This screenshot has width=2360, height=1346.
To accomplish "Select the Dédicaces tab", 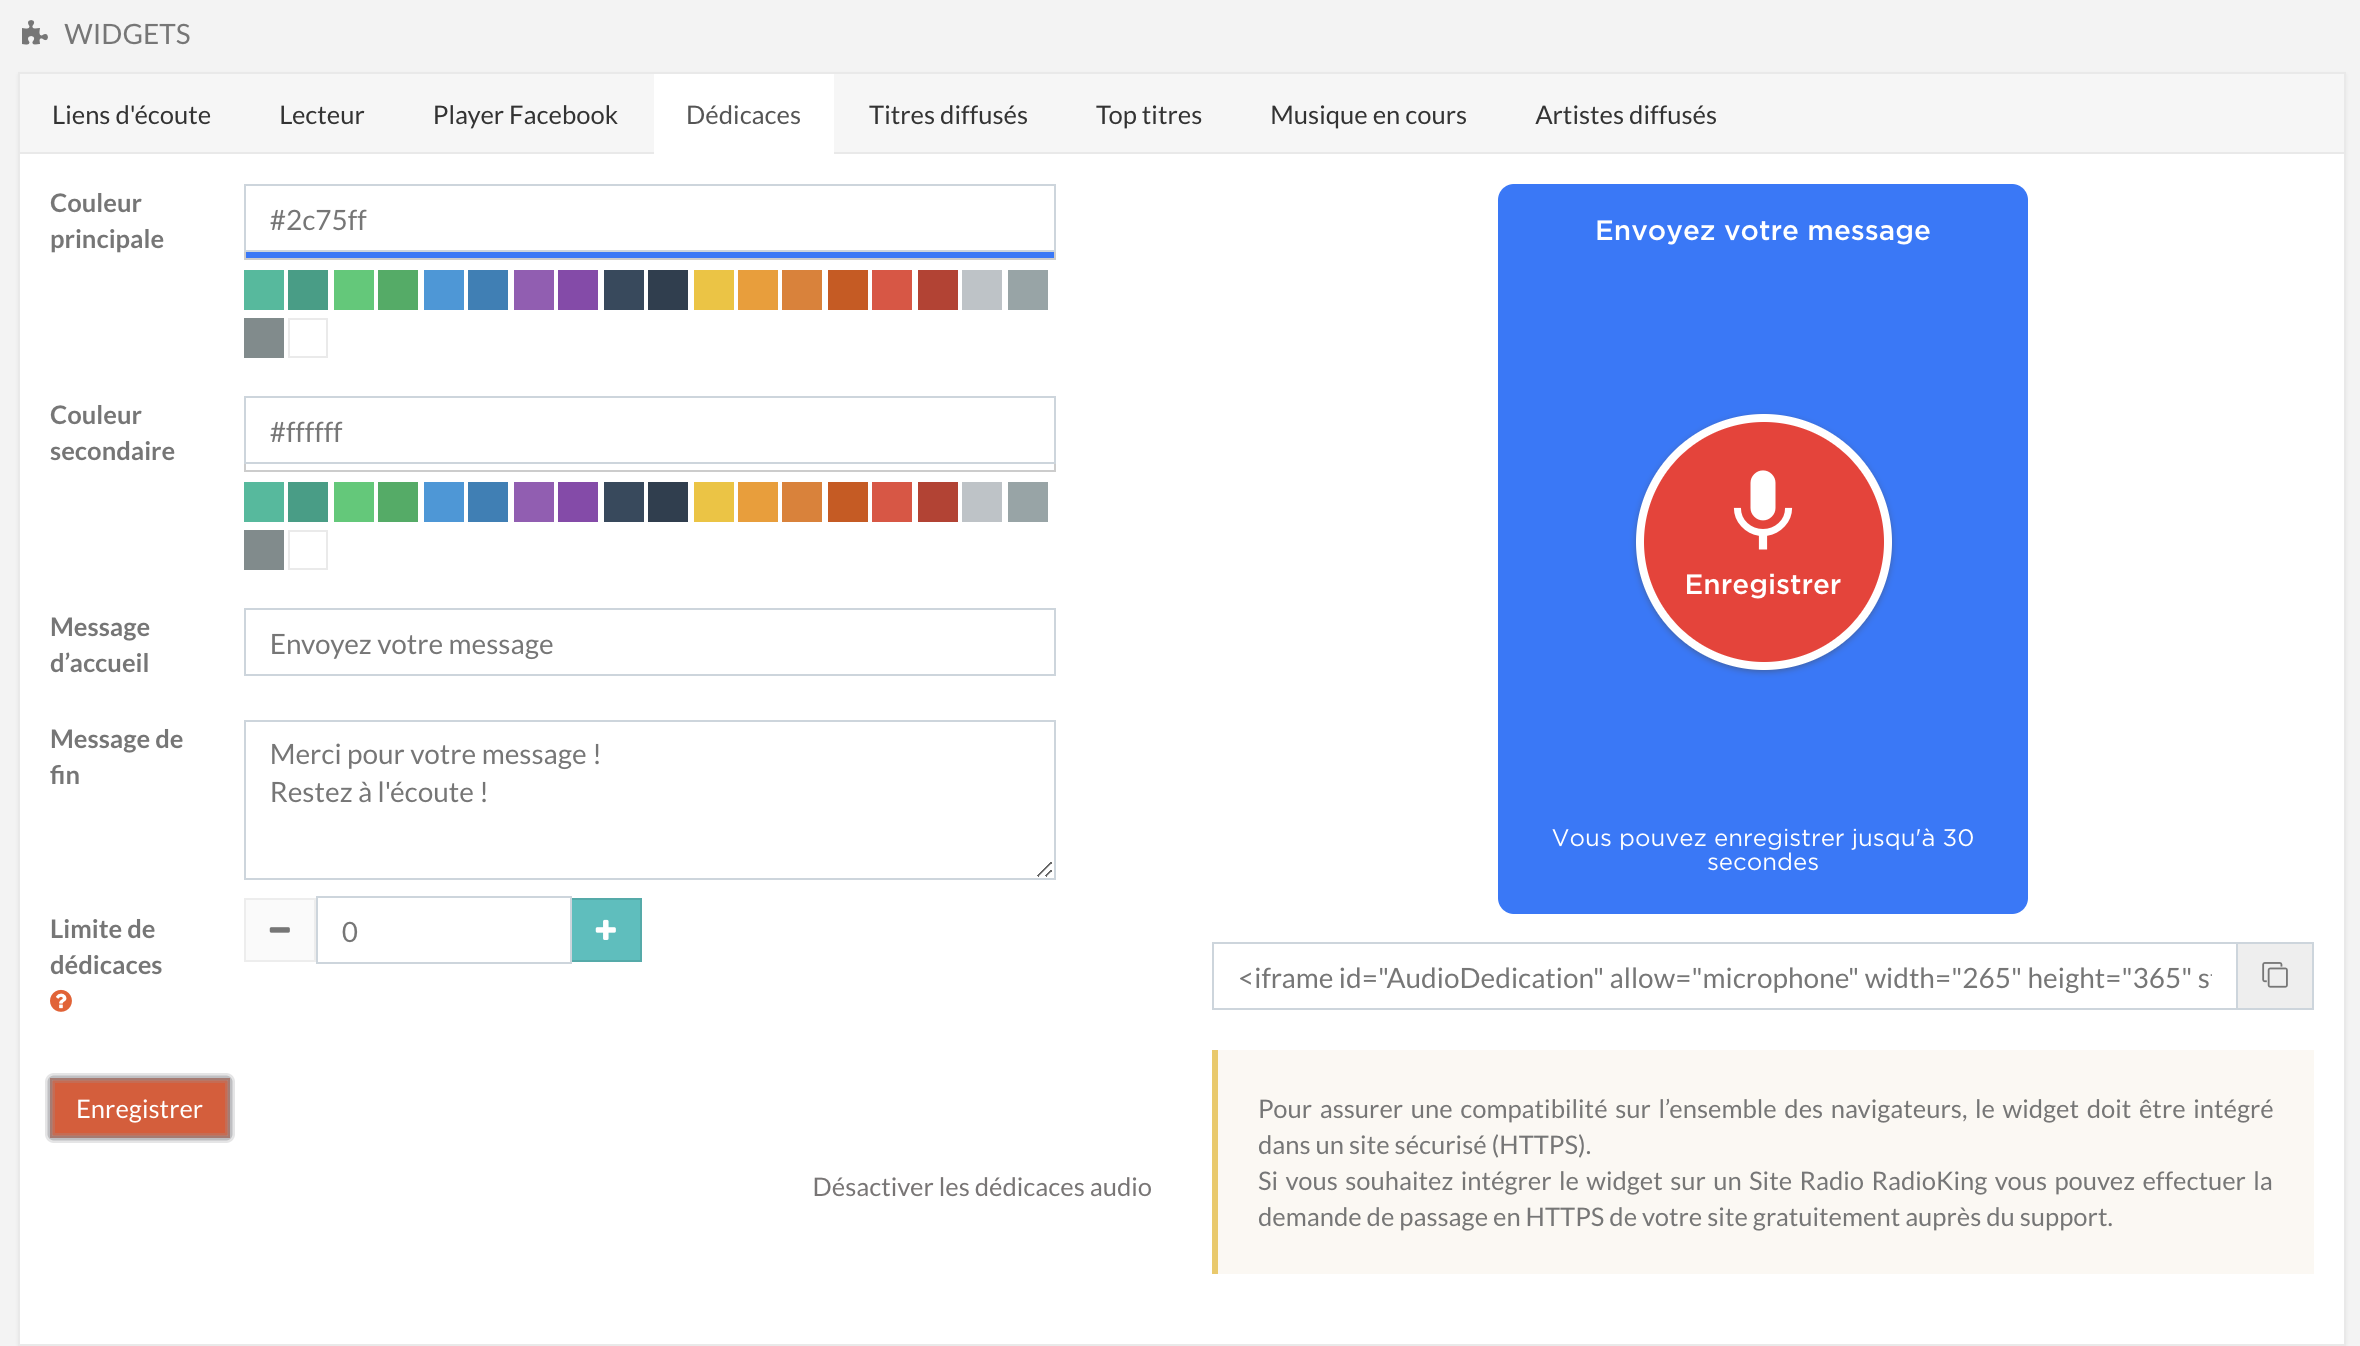I will pos(743,115).
